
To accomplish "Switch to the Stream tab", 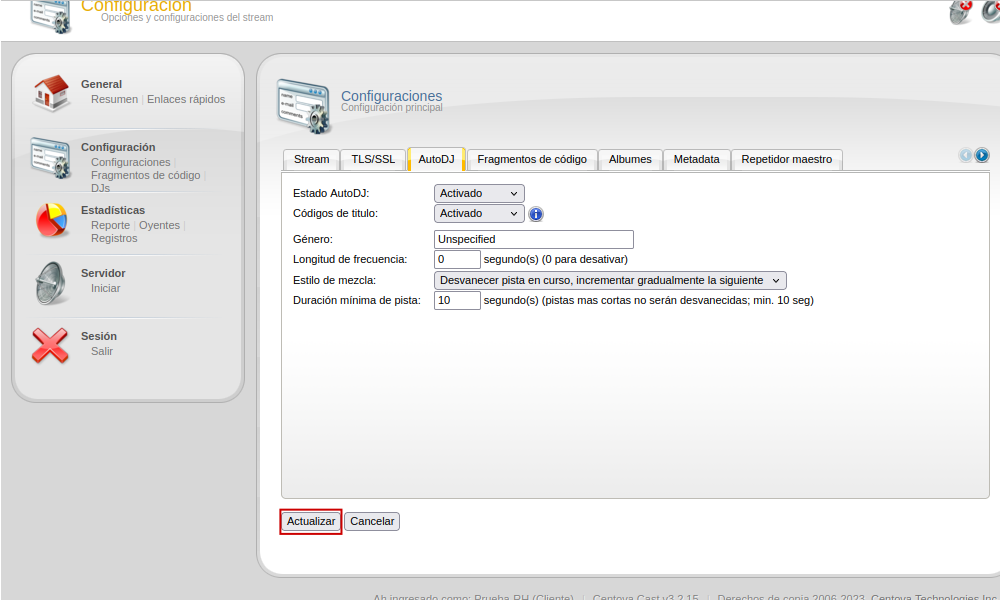I will pyautogui.click(x=311, y=160).
